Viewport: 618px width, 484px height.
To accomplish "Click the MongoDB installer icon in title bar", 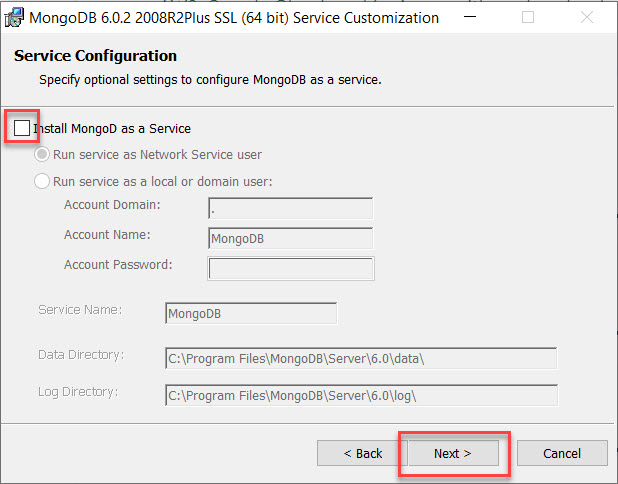I will coord(14,17).
